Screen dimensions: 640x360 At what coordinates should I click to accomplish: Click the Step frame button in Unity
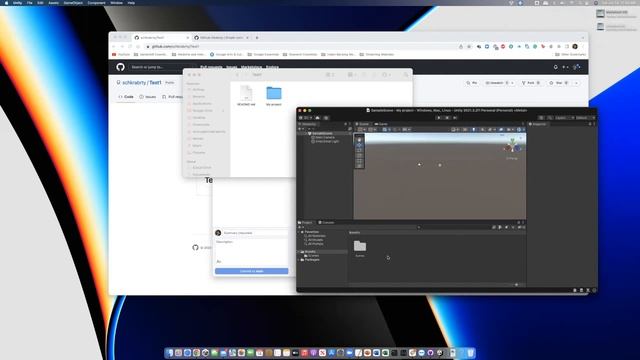[455, 118]
